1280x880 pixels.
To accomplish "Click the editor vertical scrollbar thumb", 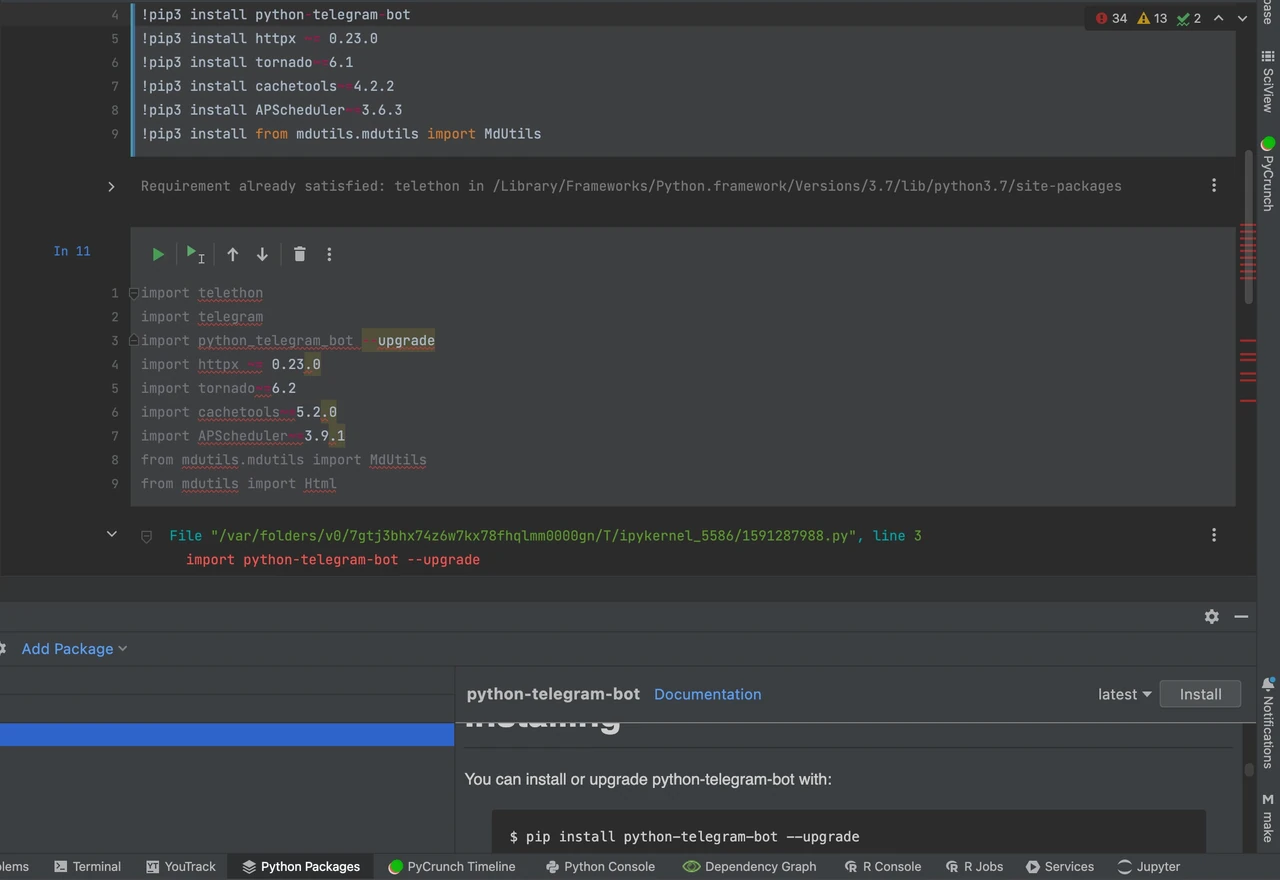I will coord(1248,228).
